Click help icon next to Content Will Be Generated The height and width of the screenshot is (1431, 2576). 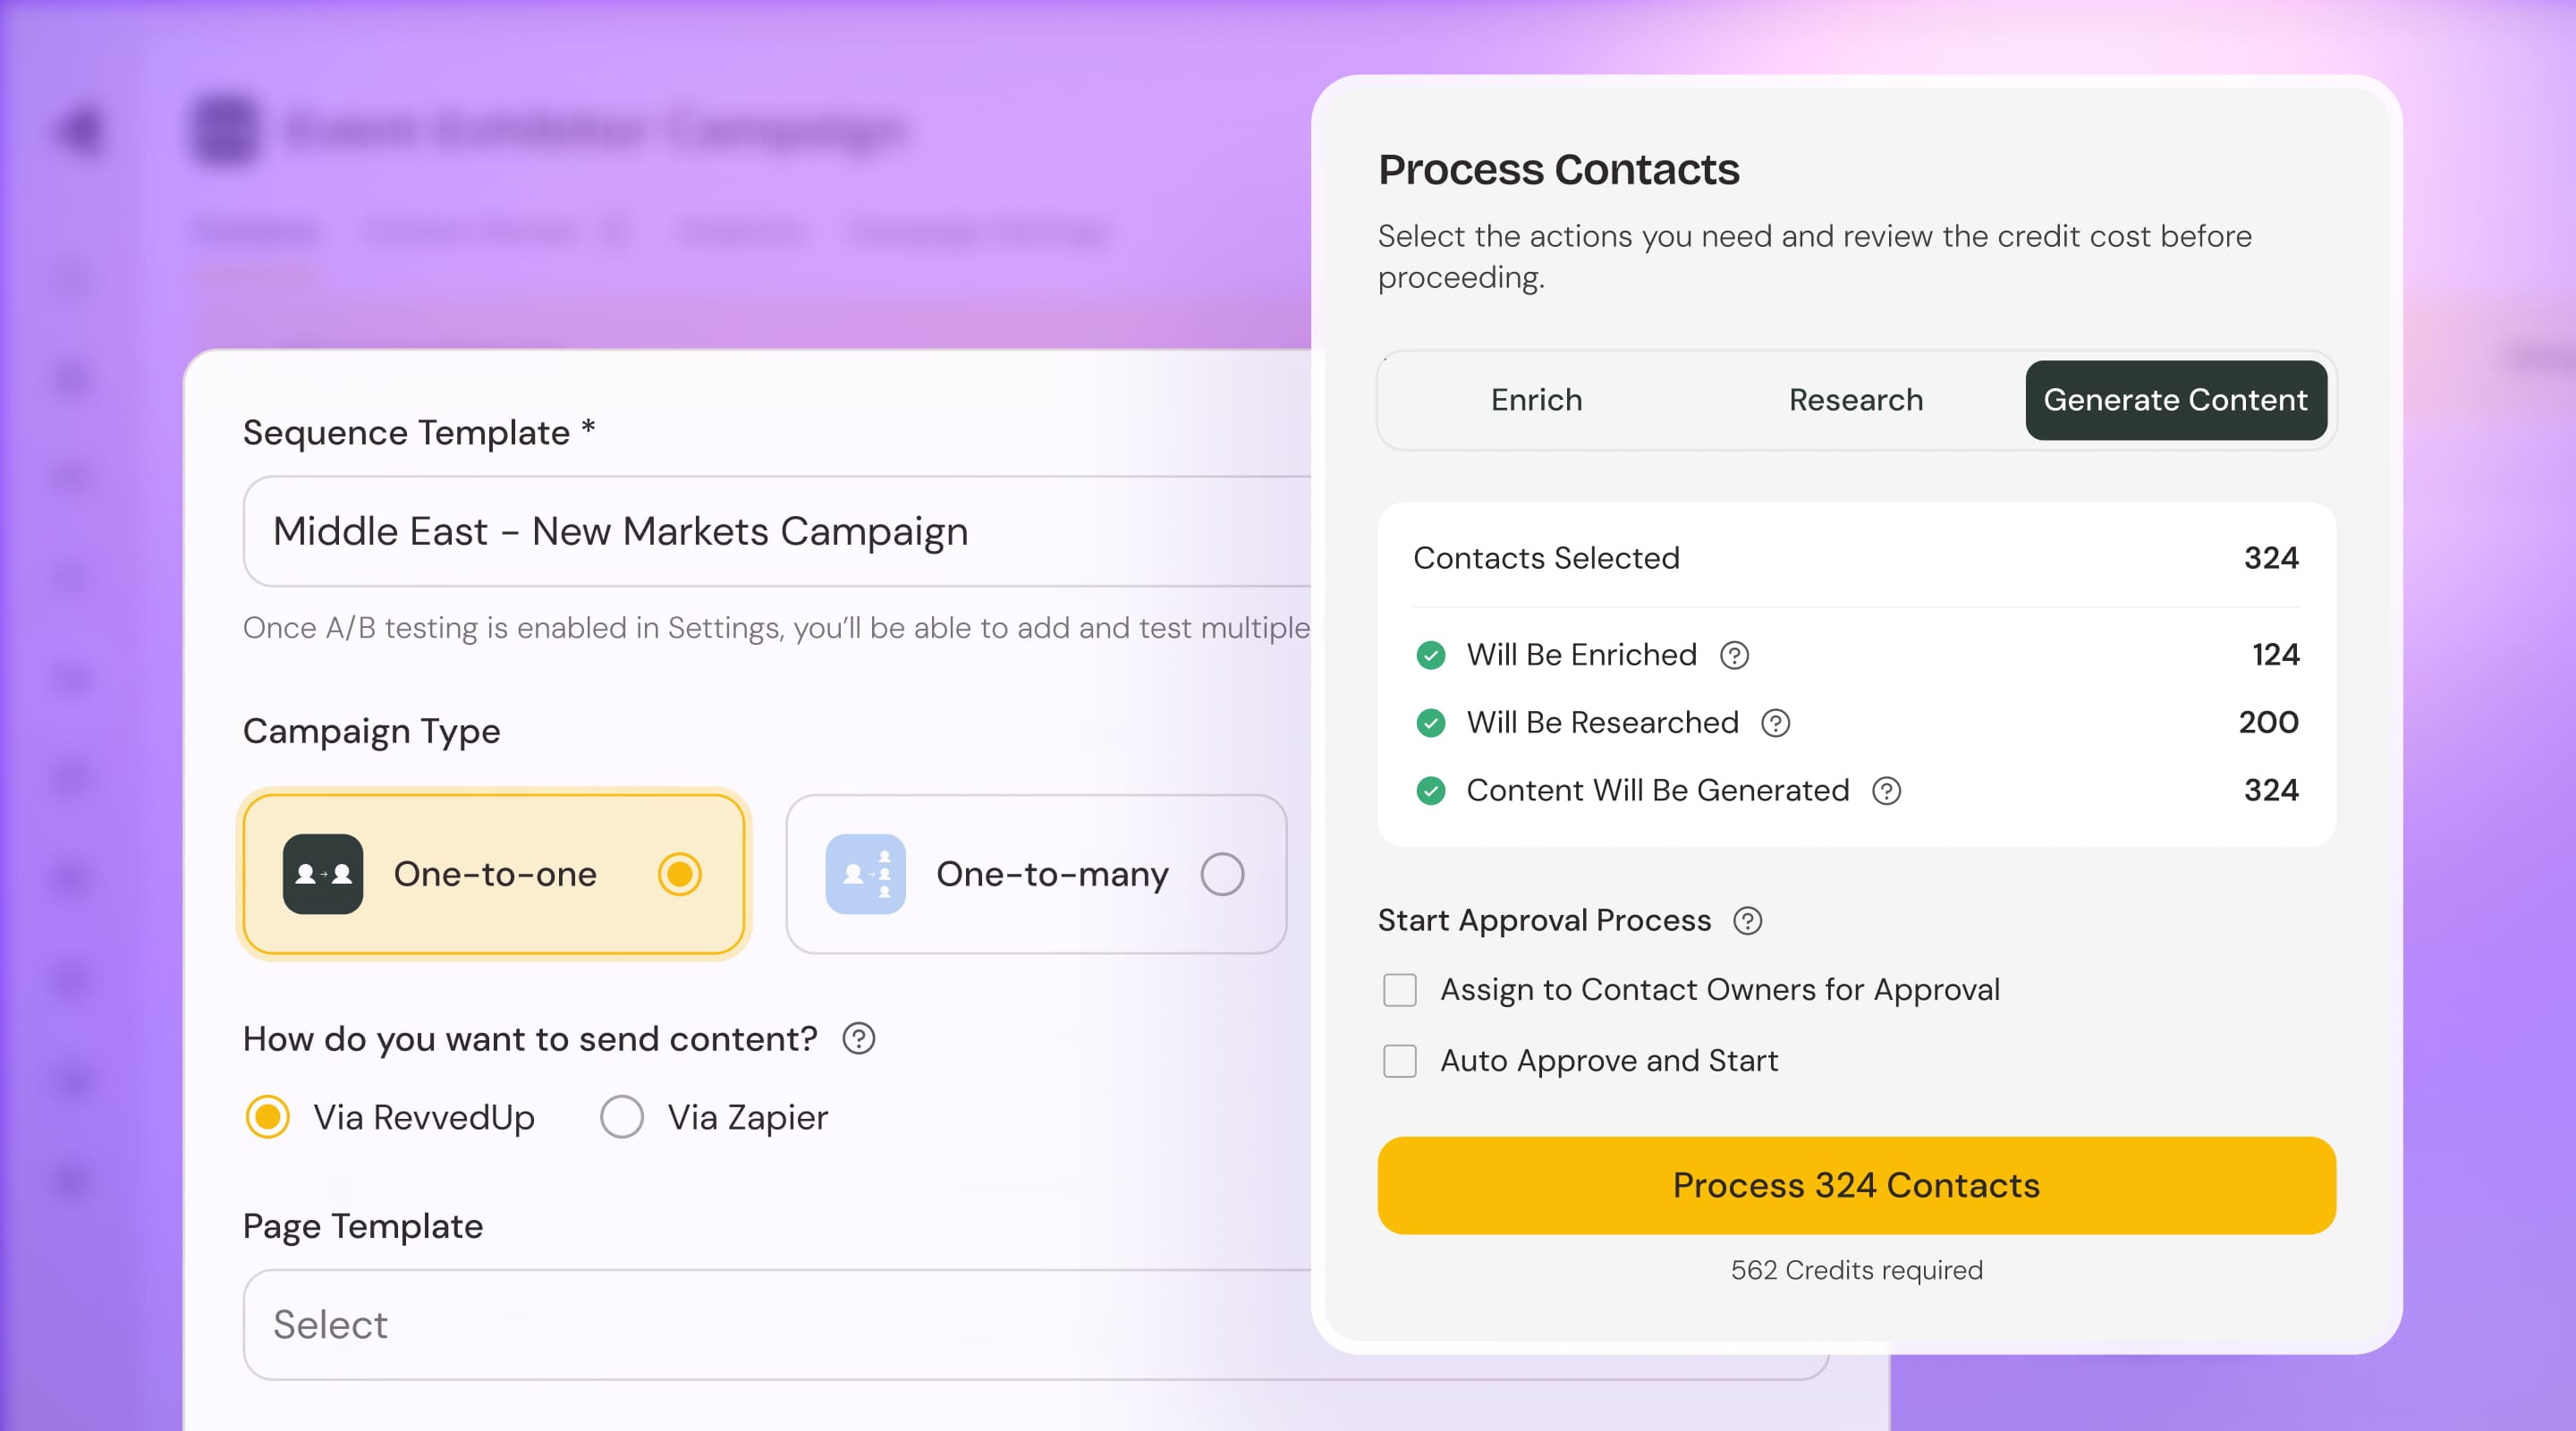point(1887,790)
